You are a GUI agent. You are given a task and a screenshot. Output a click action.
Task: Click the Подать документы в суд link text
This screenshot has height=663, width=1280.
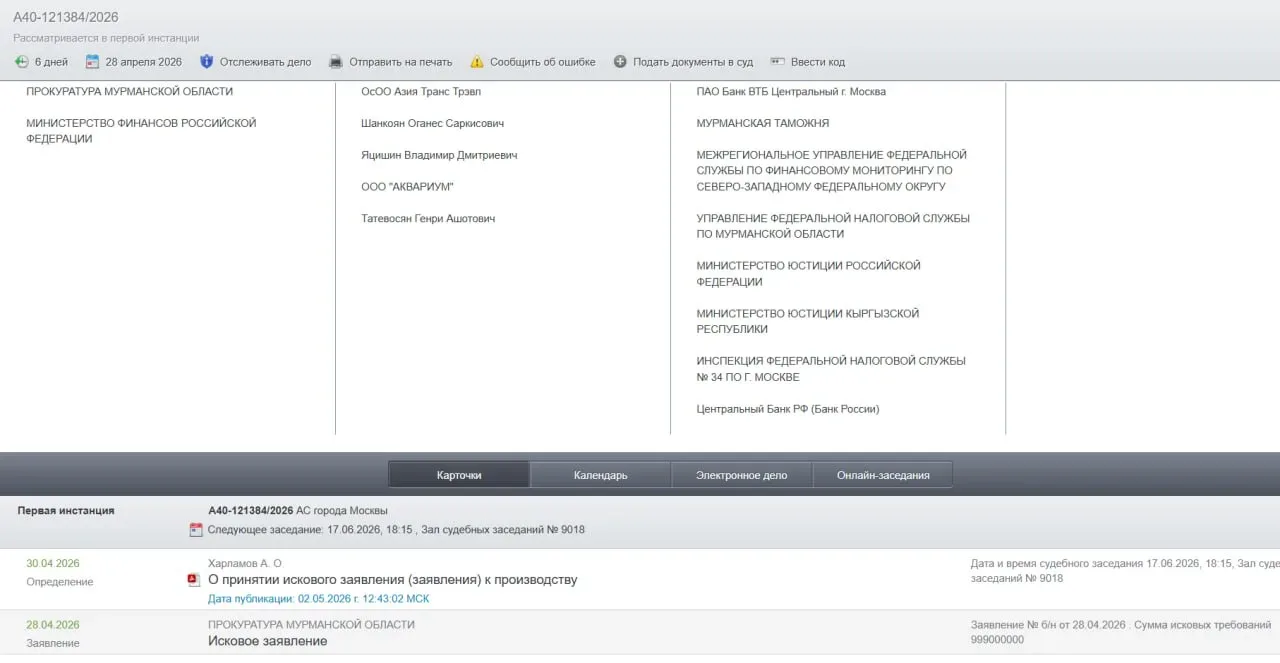click(x=693, y=62)
